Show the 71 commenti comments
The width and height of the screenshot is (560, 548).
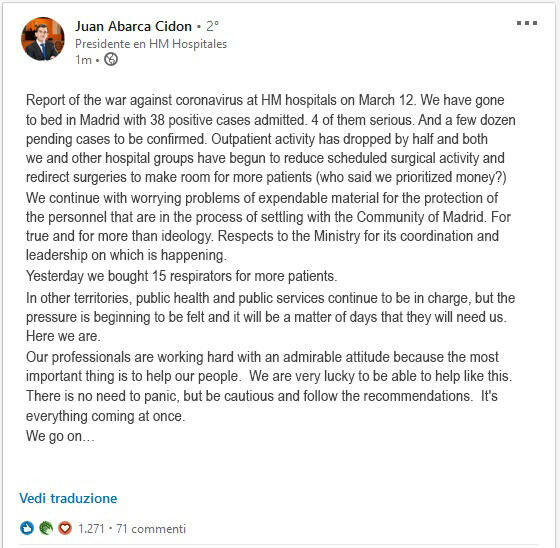[x=151, y=528]
